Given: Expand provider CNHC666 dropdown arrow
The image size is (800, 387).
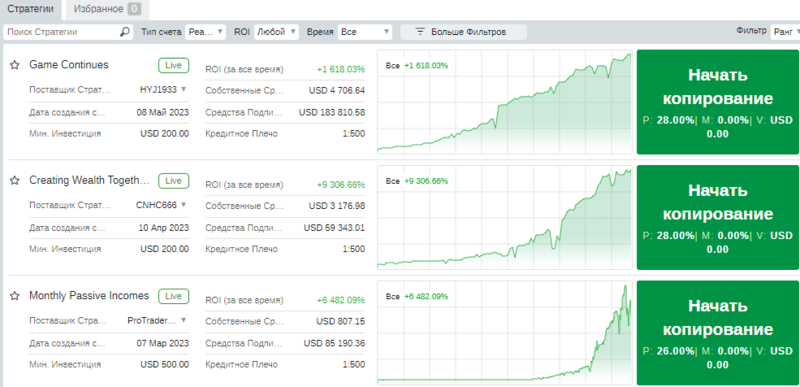Looking at the screenshot, I should click(x=184, y=204).
